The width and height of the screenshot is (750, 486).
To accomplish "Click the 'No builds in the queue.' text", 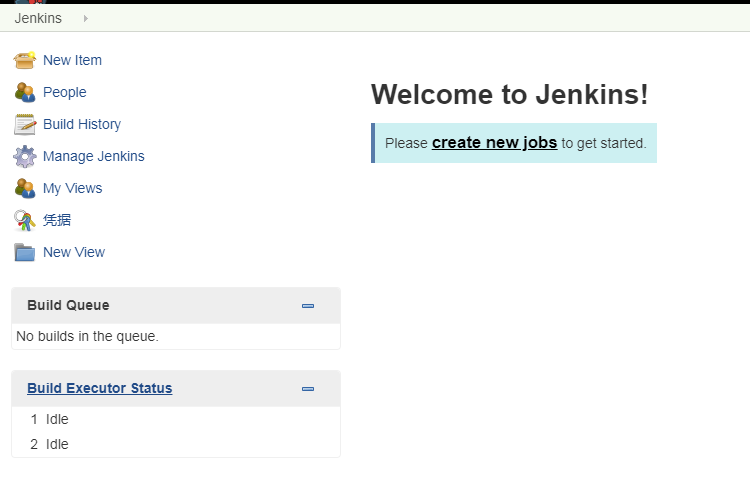I will (88, 336).
